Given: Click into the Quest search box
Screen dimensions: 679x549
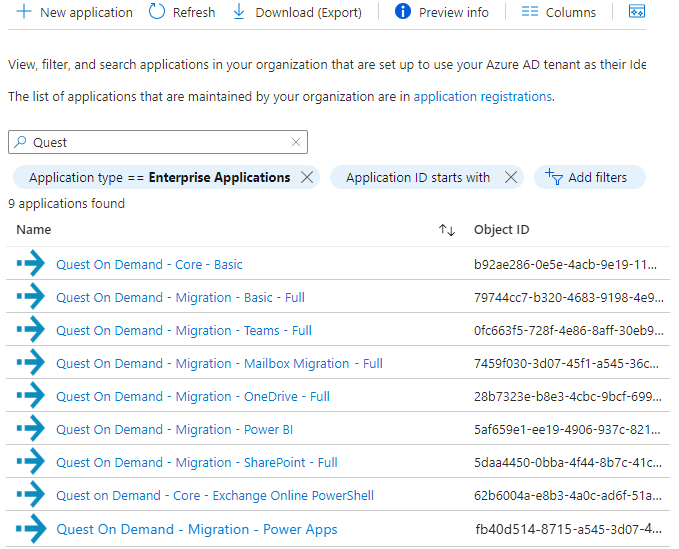Looking at the screenshot, I should point(160,142).
